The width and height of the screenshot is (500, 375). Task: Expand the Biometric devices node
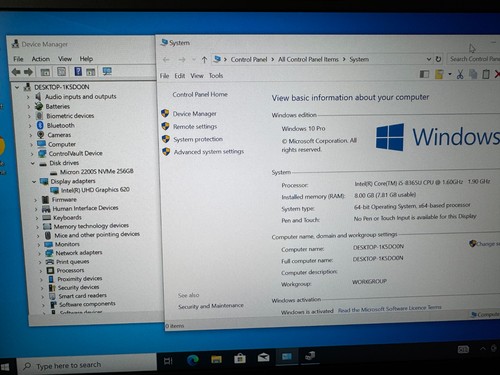click(29, 116)
